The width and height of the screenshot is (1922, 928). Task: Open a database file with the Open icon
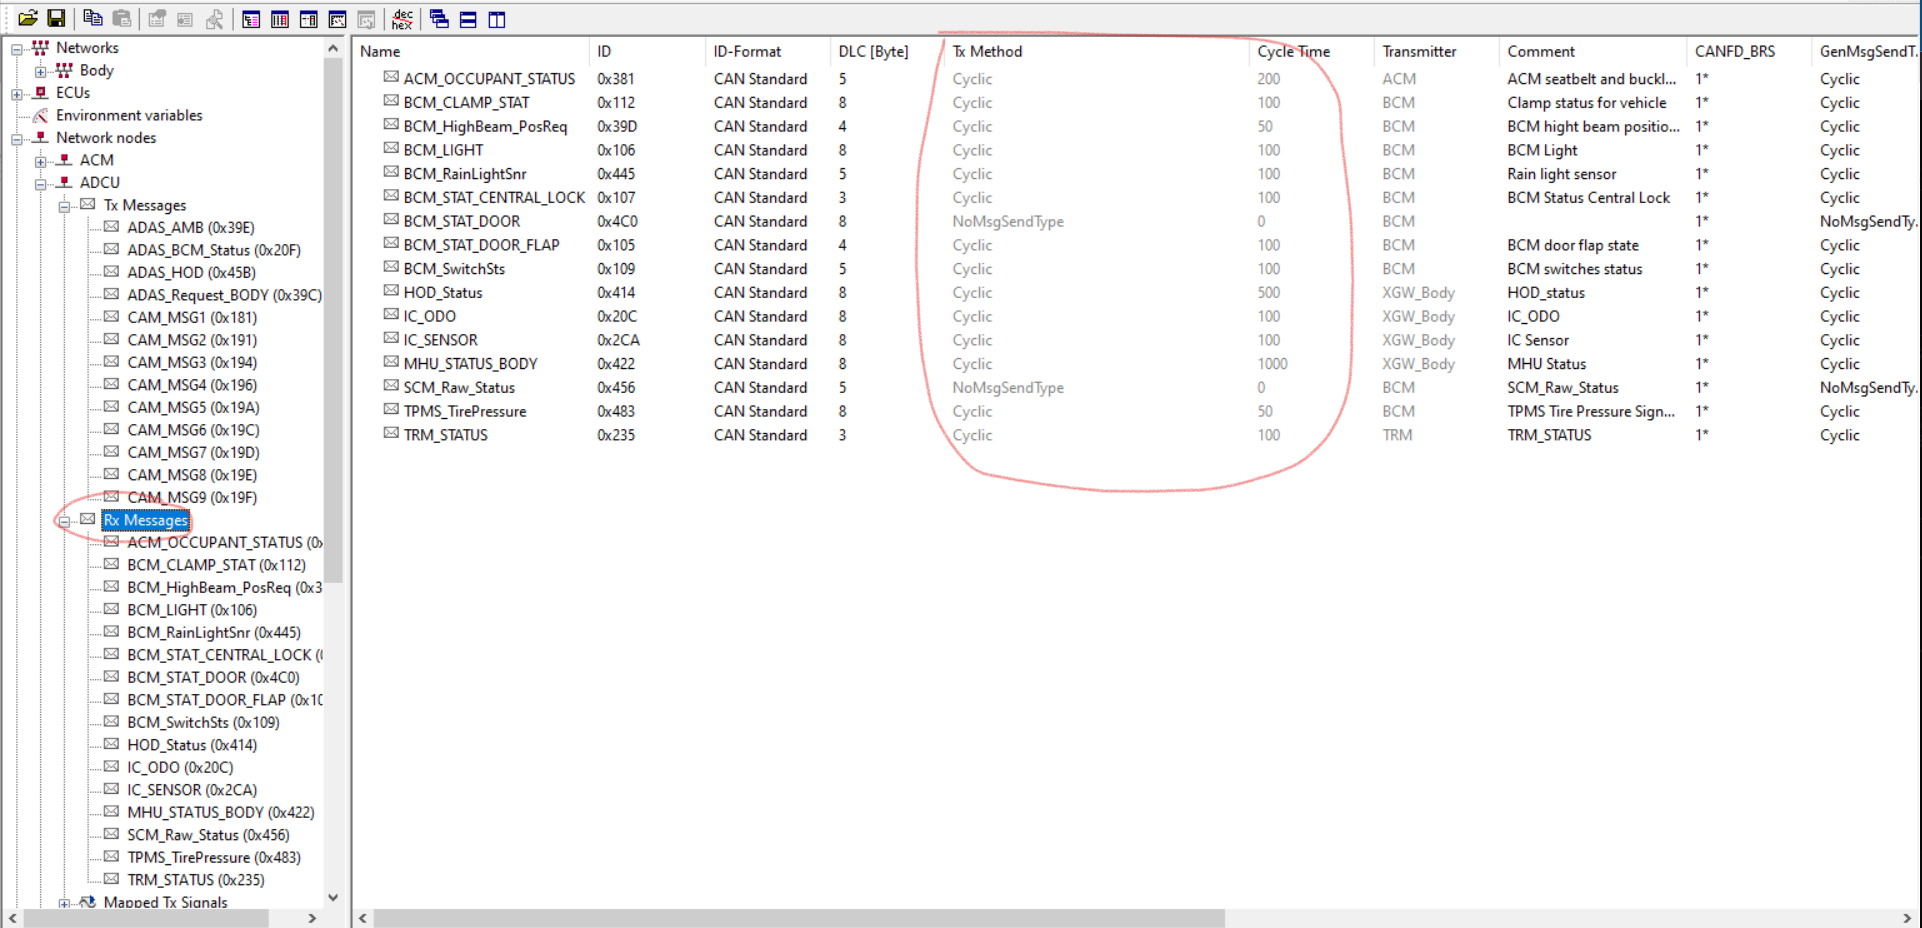pyautogui.click(x=29, y=17)
